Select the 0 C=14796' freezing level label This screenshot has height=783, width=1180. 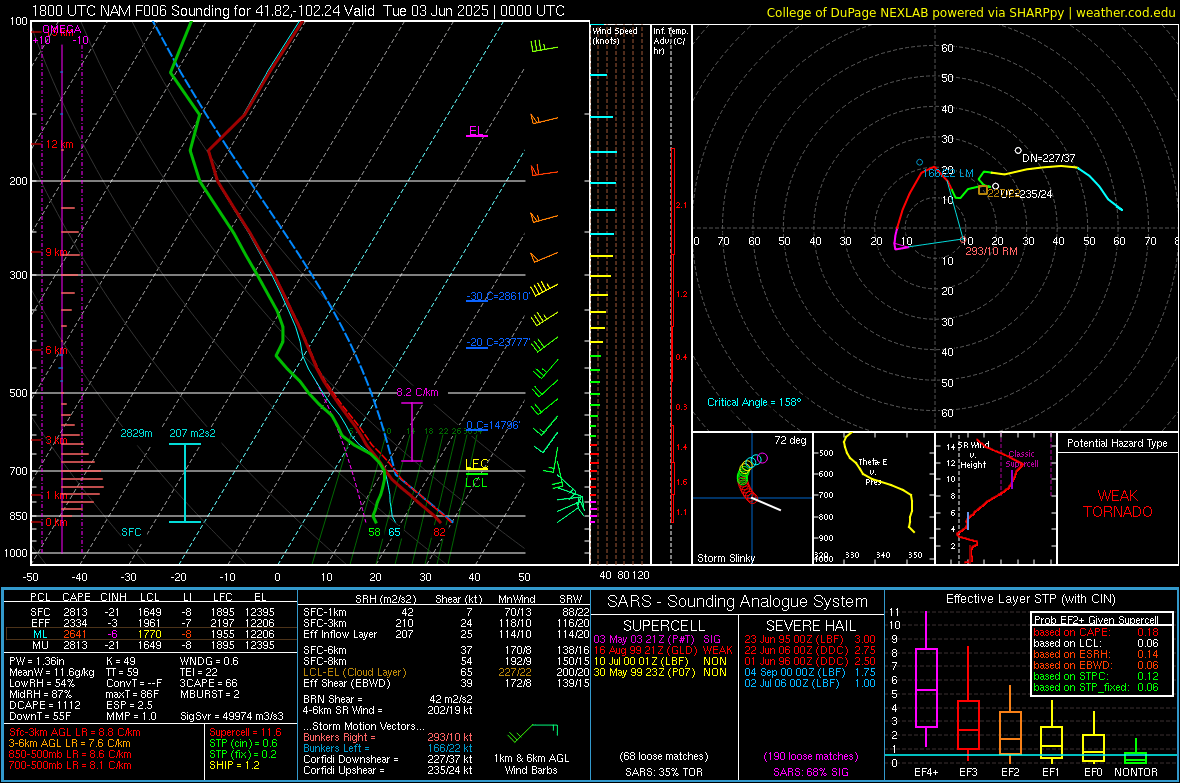[493, 425]
